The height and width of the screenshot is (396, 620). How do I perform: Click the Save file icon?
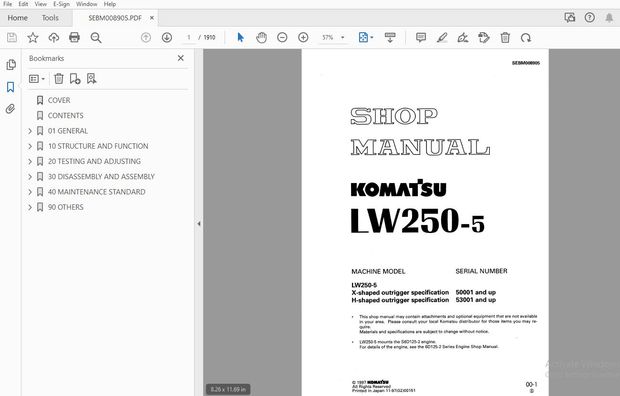tap(12, 38)
